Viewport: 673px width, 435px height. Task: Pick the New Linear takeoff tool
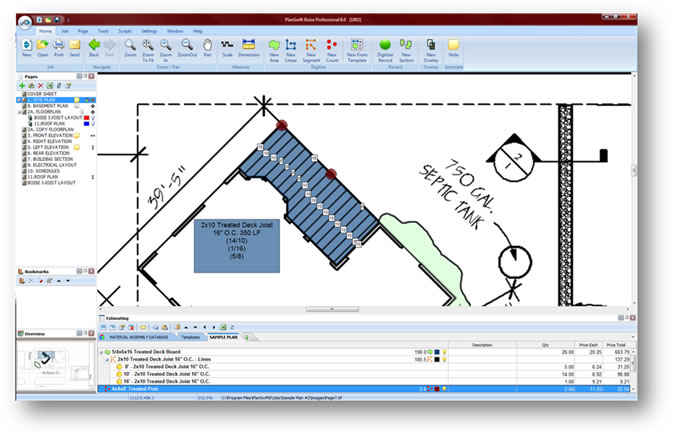[291, 46]
